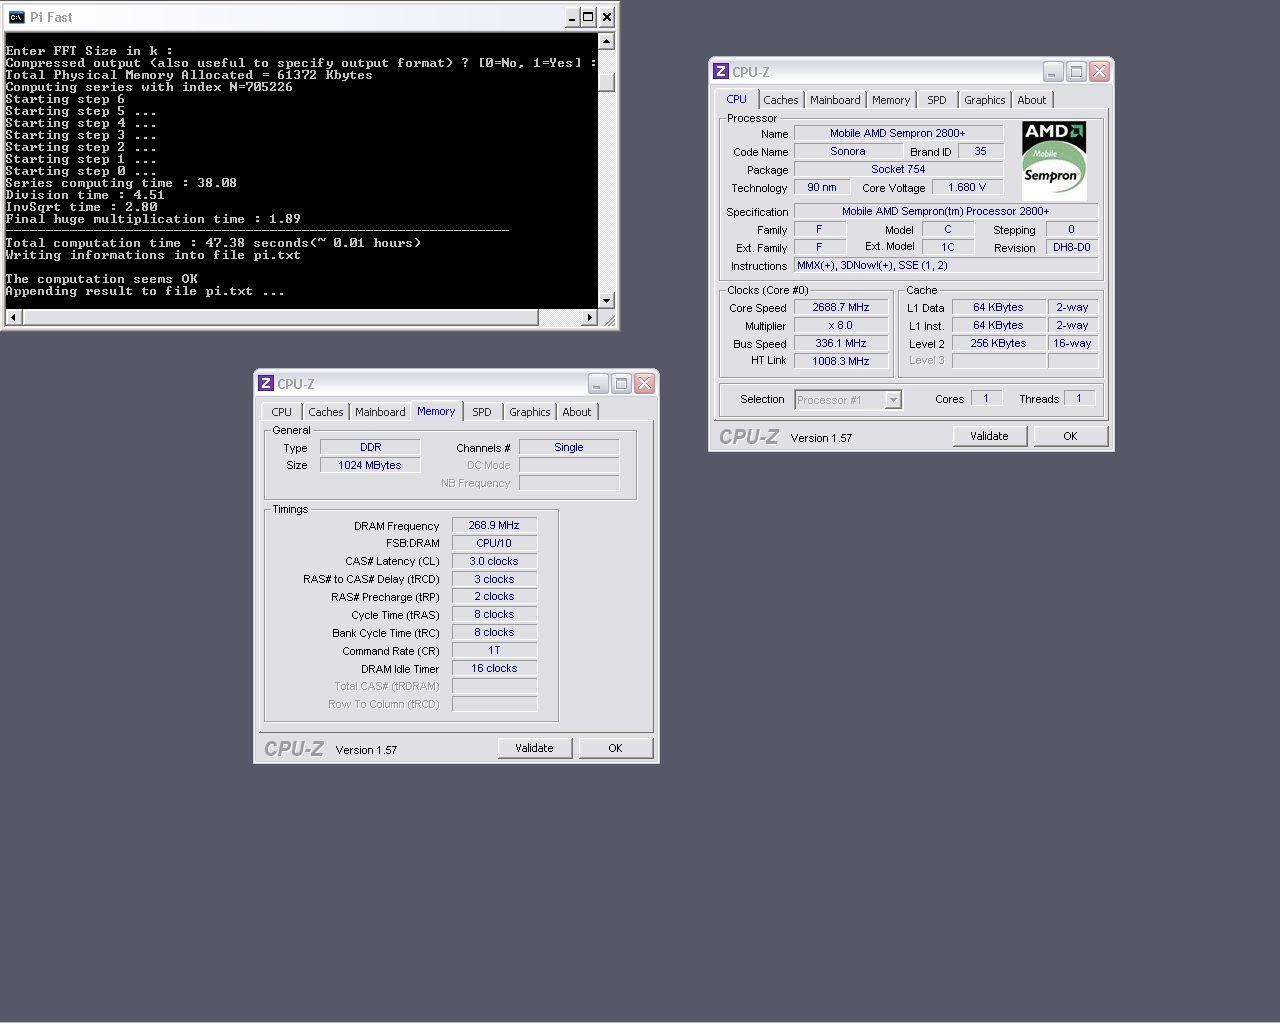Click the Revision value DH8-D0

pyautogui.click(x=1071, y=247)
